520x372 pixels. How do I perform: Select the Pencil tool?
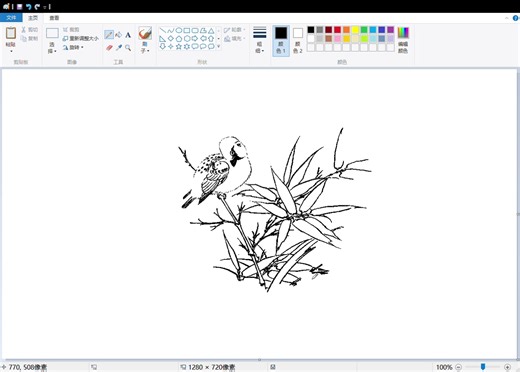(x=109, y=35)
